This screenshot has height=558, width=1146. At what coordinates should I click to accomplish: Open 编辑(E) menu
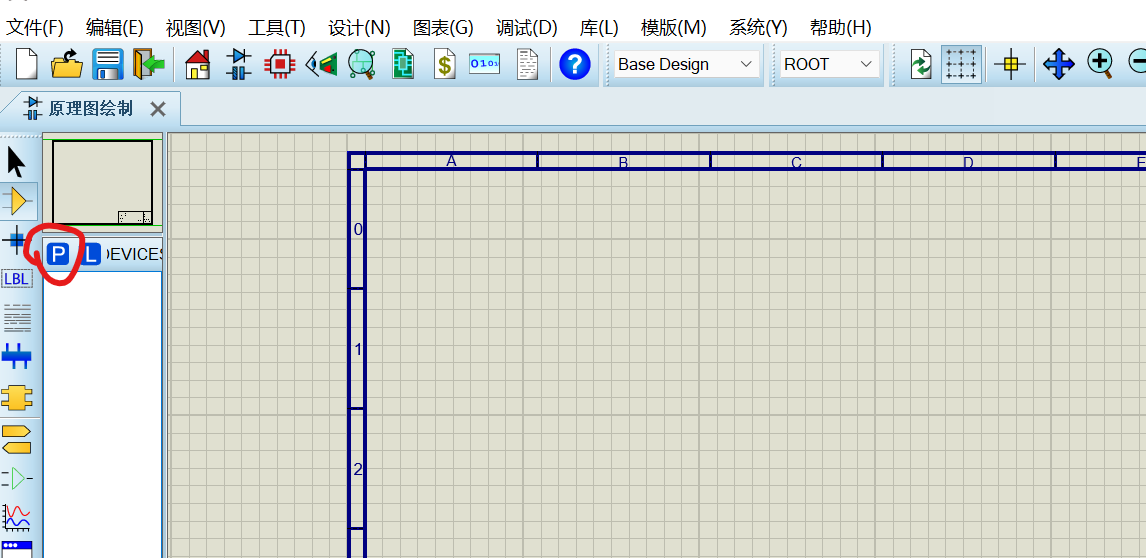coord(115,28)
